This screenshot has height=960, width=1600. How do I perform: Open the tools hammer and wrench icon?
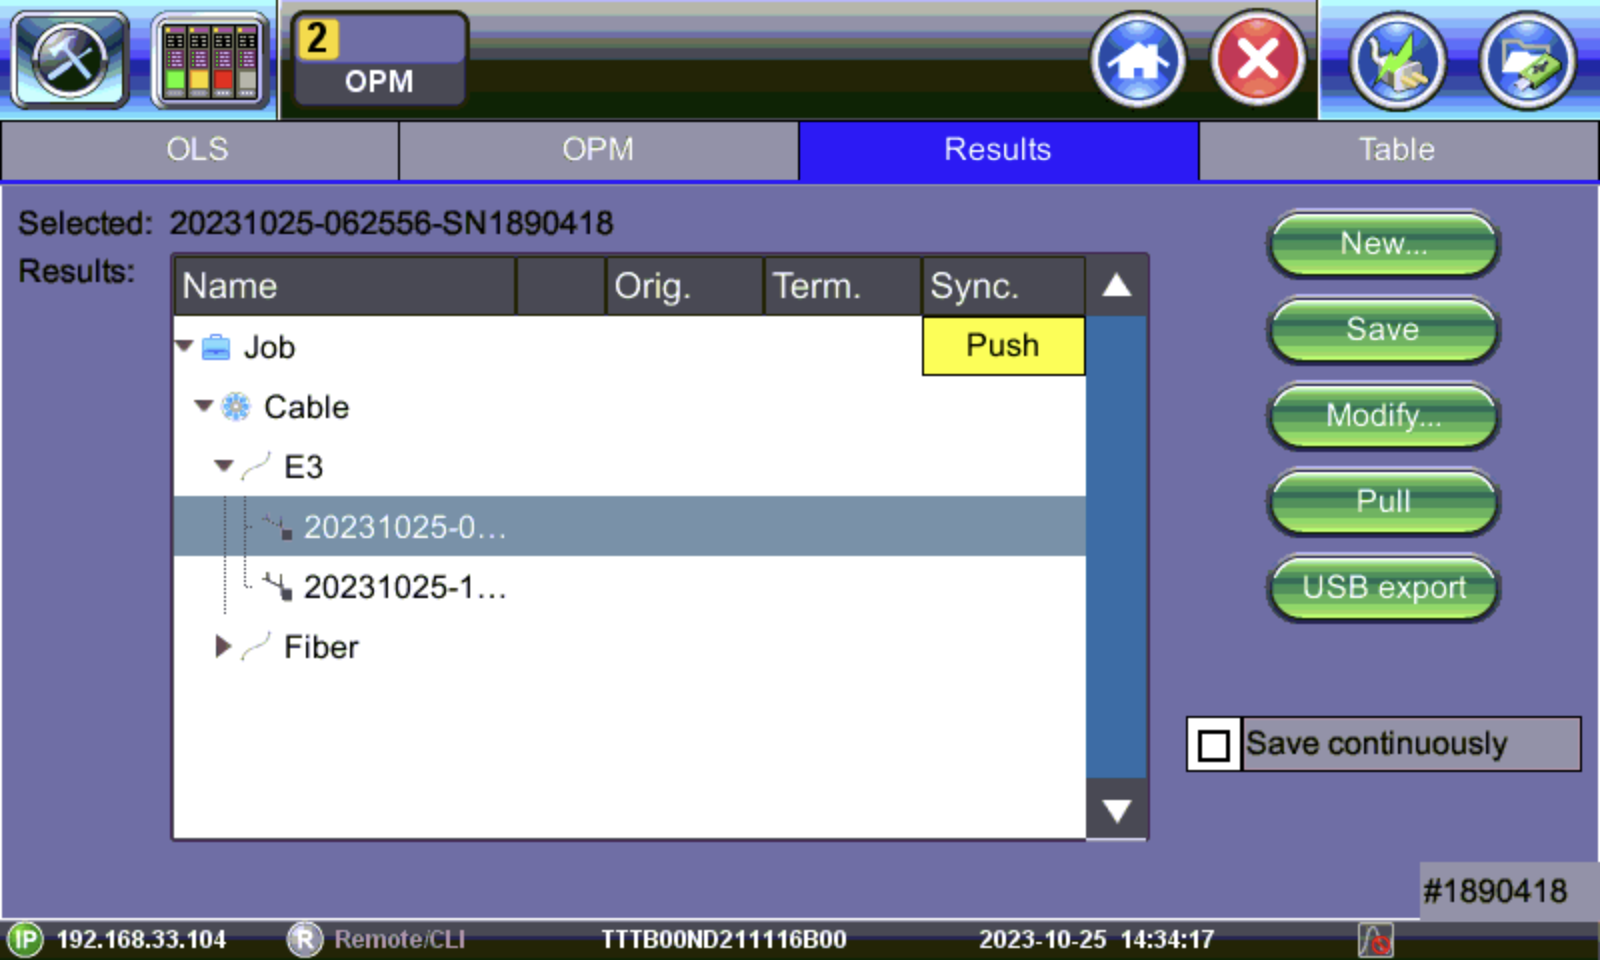click(69, 60)
